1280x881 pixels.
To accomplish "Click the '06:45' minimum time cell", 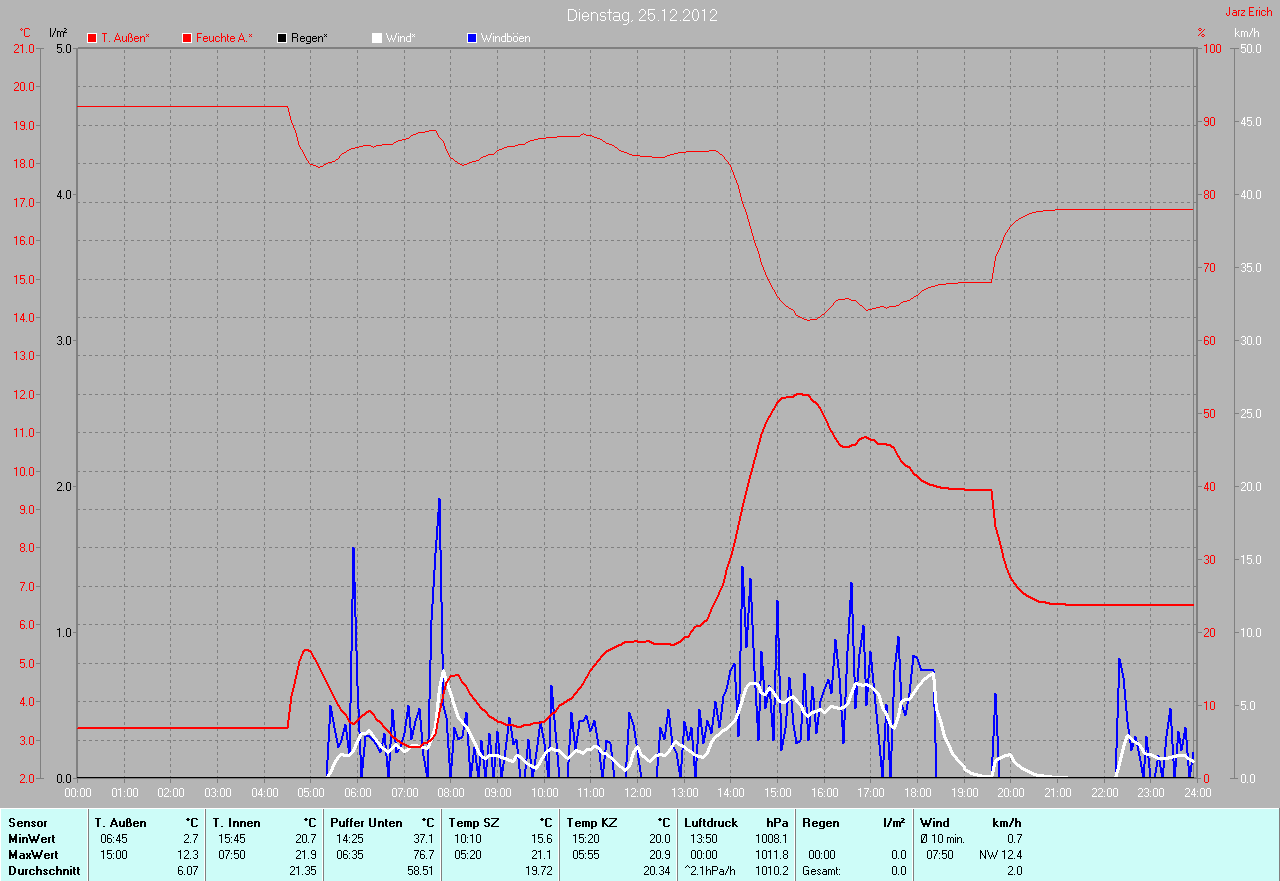I will point(115,839).
